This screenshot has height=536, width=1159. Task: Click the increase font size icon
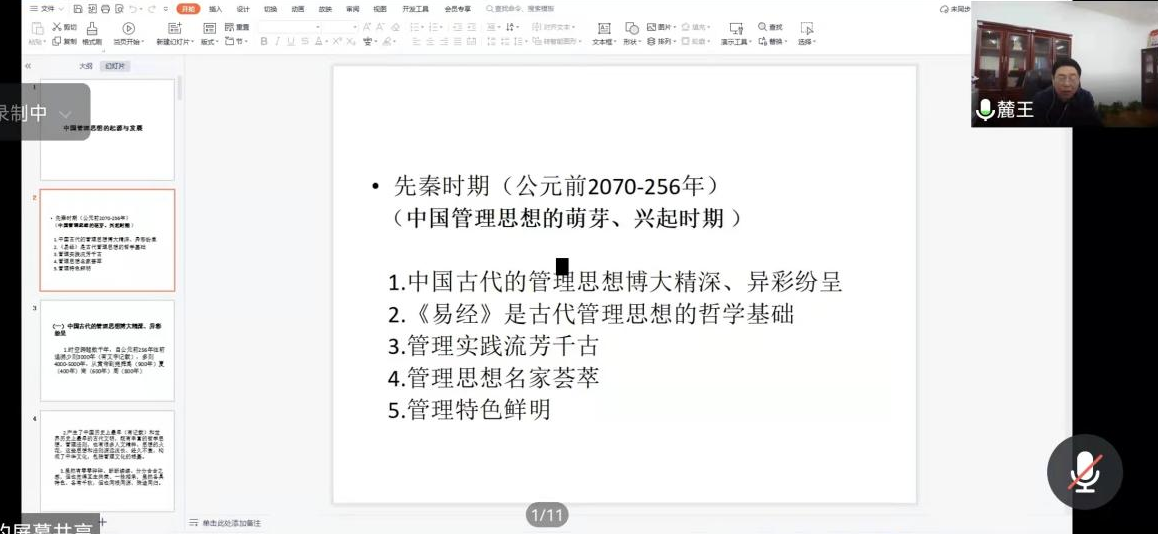367,27
